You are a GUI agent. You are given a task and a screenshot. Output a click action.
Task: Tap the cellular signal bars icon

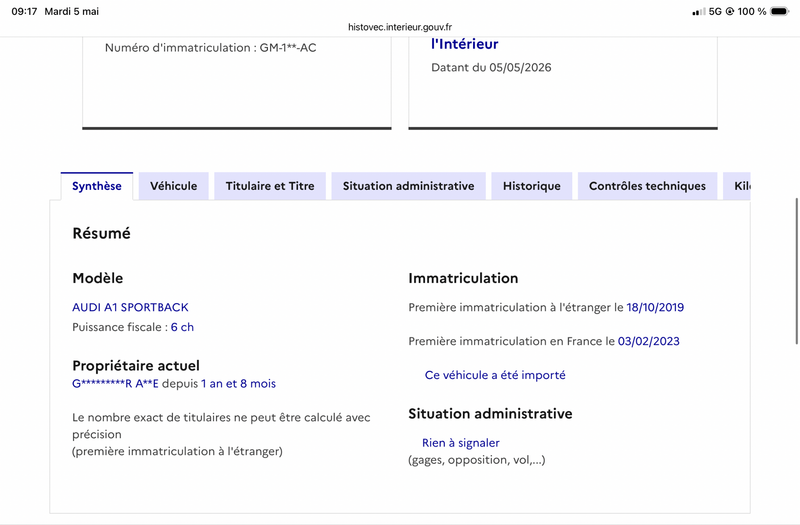click(699, 11)
